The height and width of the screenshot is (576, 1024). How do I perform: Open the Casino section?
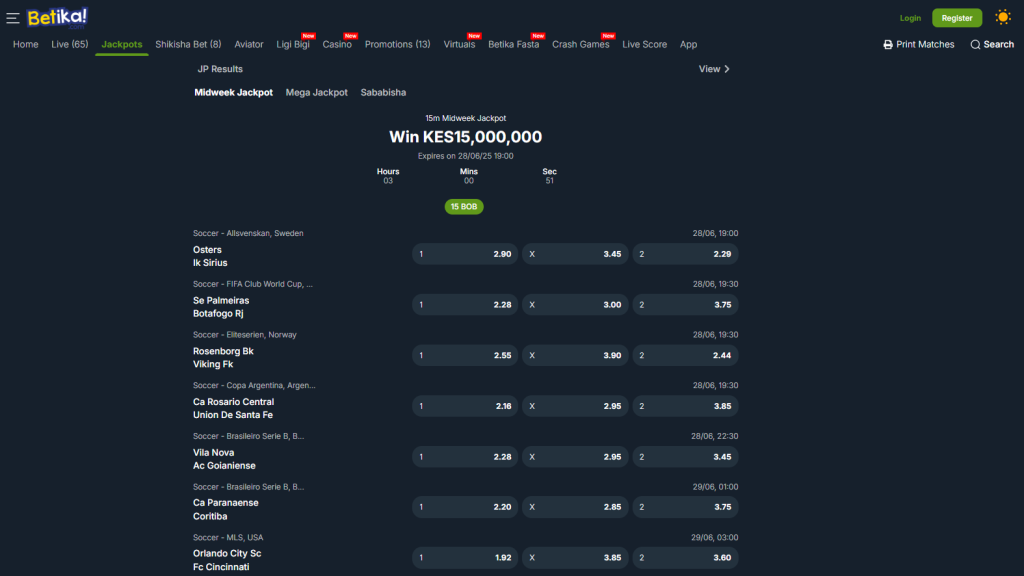[337, 44]
